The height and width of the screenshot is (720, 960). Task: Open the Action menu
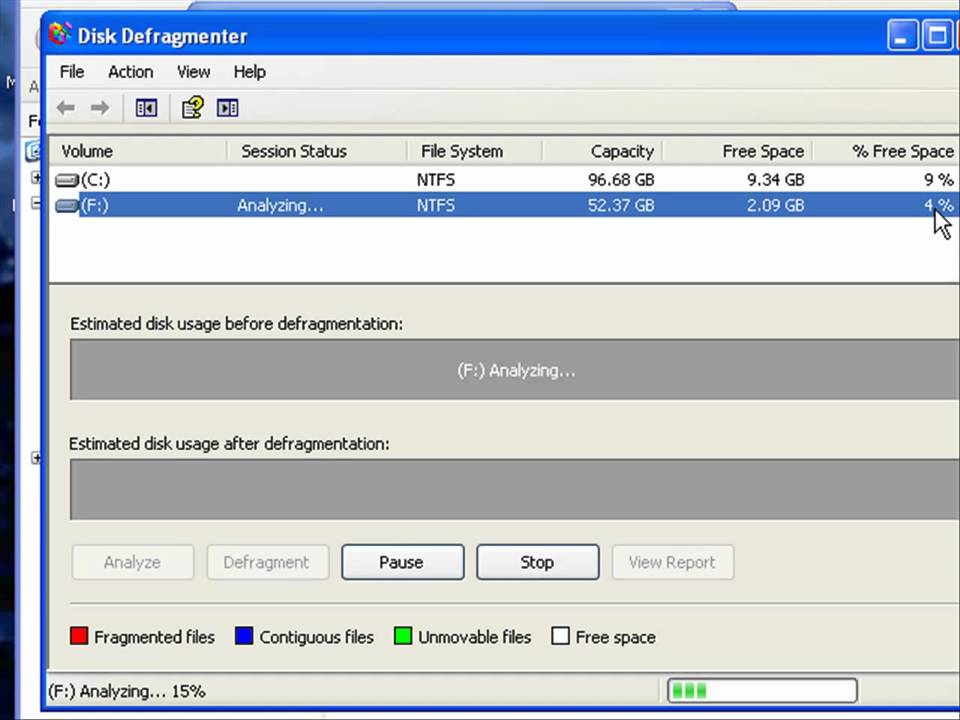click(130, 72)
